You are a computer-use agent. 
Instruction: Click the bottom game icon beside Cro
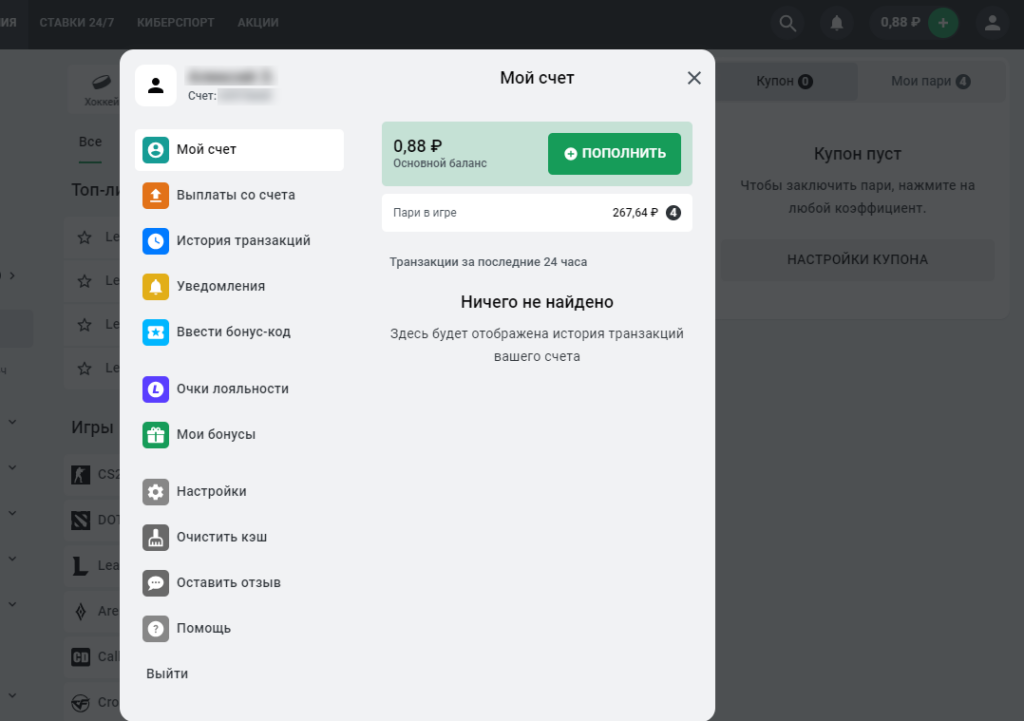click(x=80, y=703)
